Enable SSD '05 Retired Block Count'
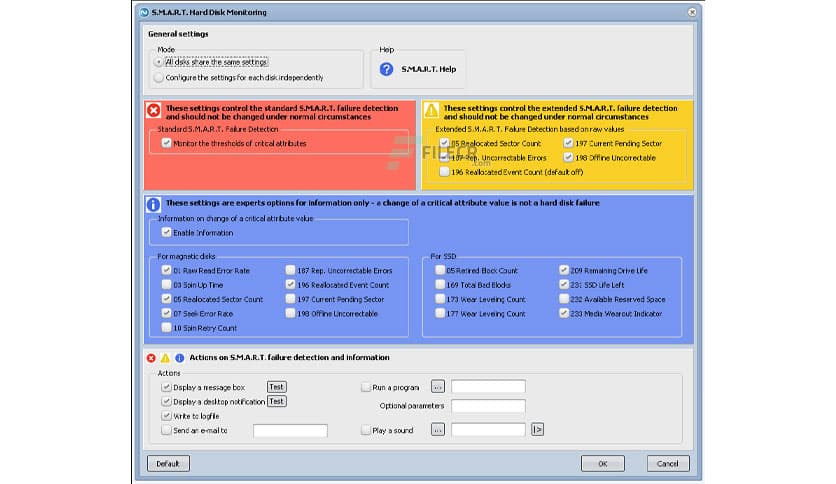This screenshot has width=836, height=484. pos(440,271)
